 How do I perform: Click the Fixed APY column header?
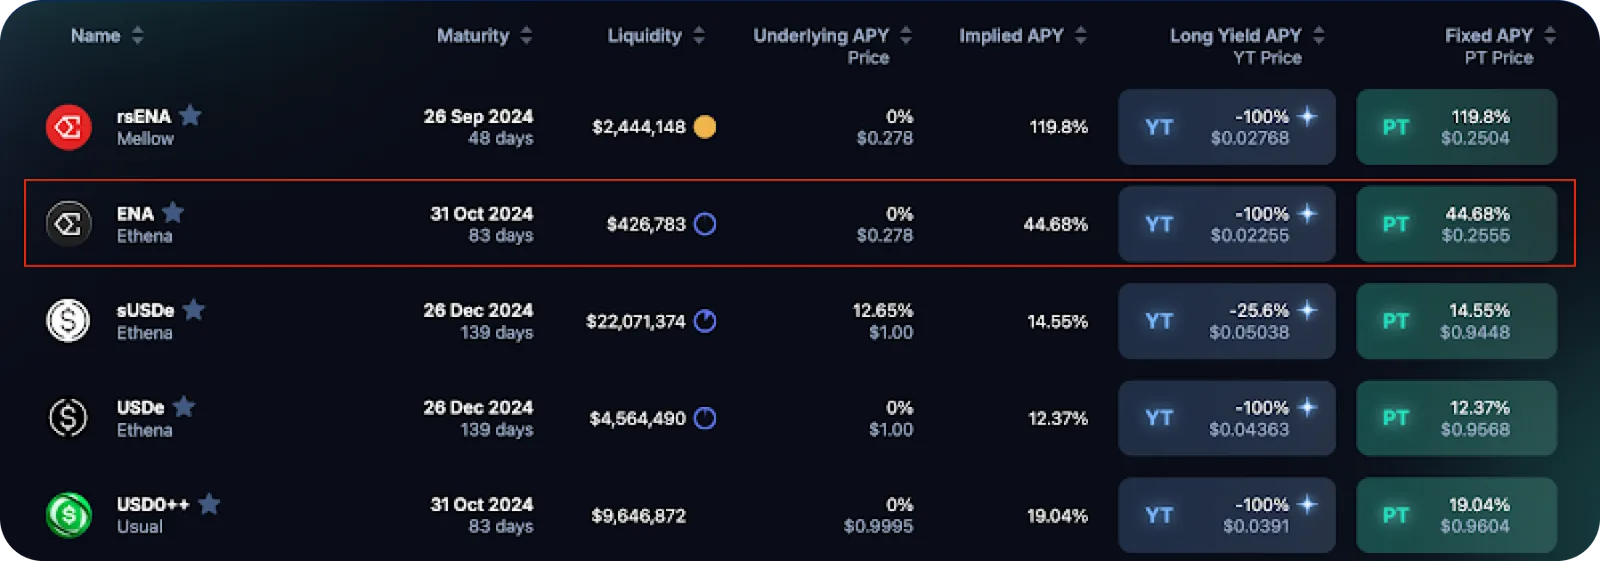[x=1489, y=36]
